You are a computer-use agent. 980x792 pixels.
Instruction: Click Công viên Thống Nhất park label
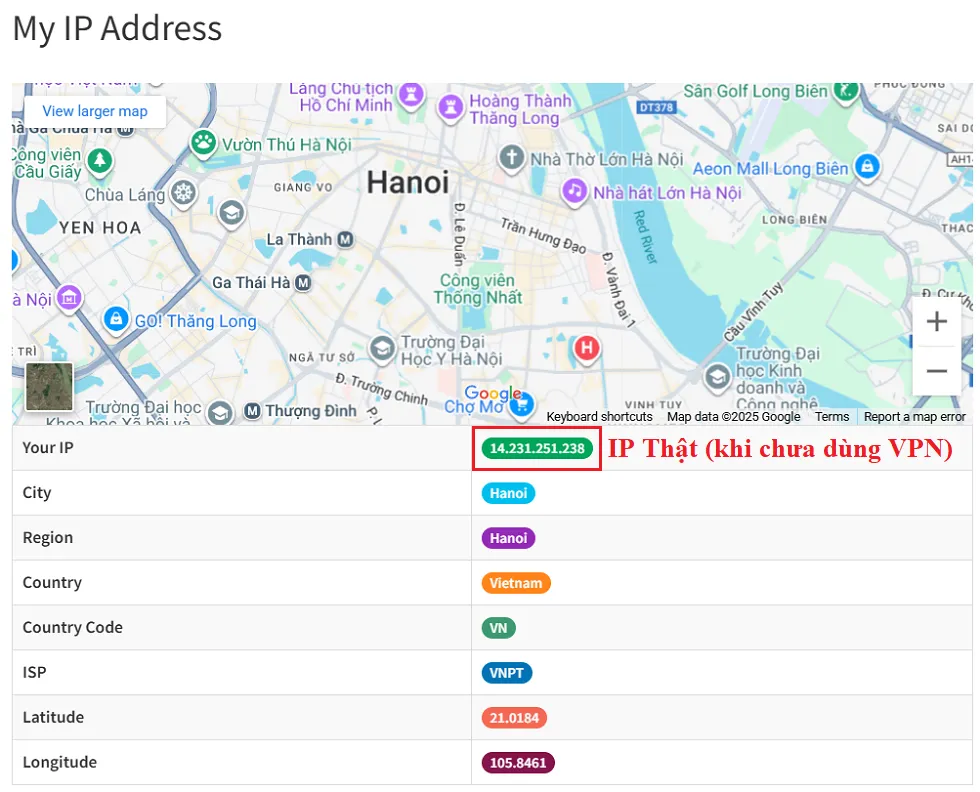point(478,289)
